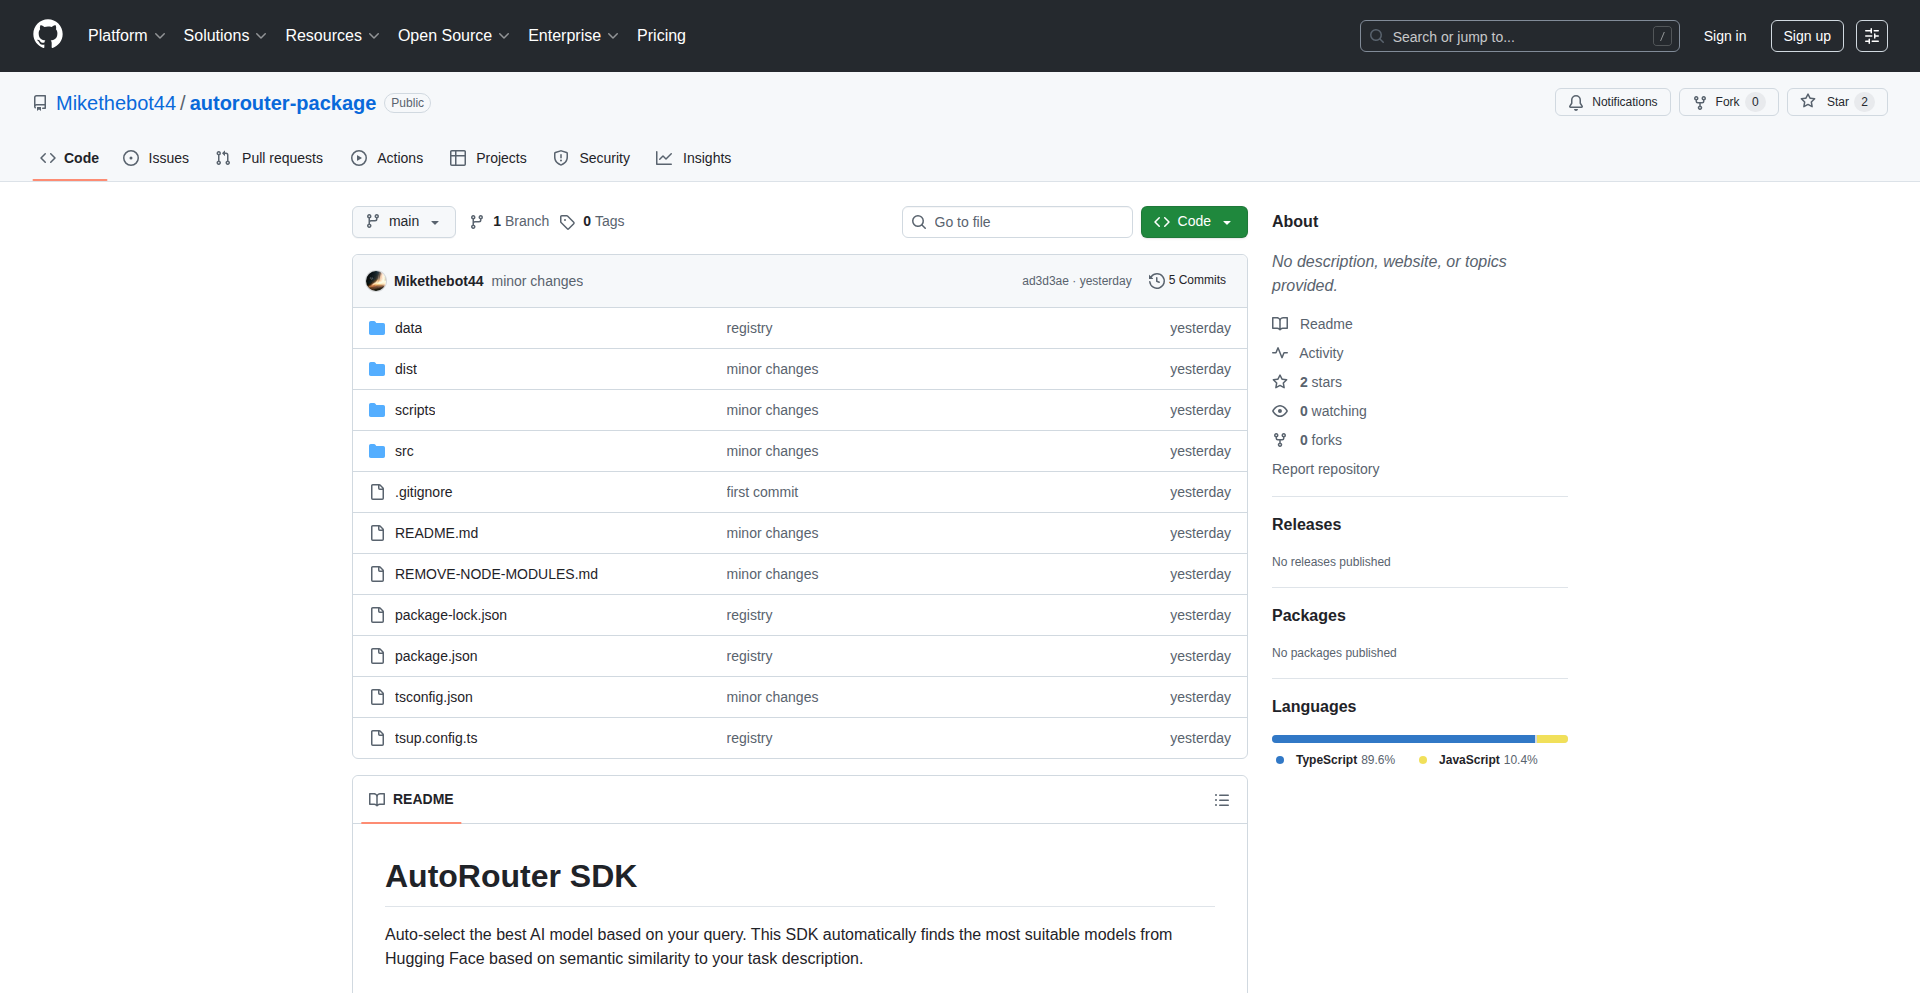Open the package.json file link
The height and width of the screenshot is (993, 1920).
(x=435, y=656)
